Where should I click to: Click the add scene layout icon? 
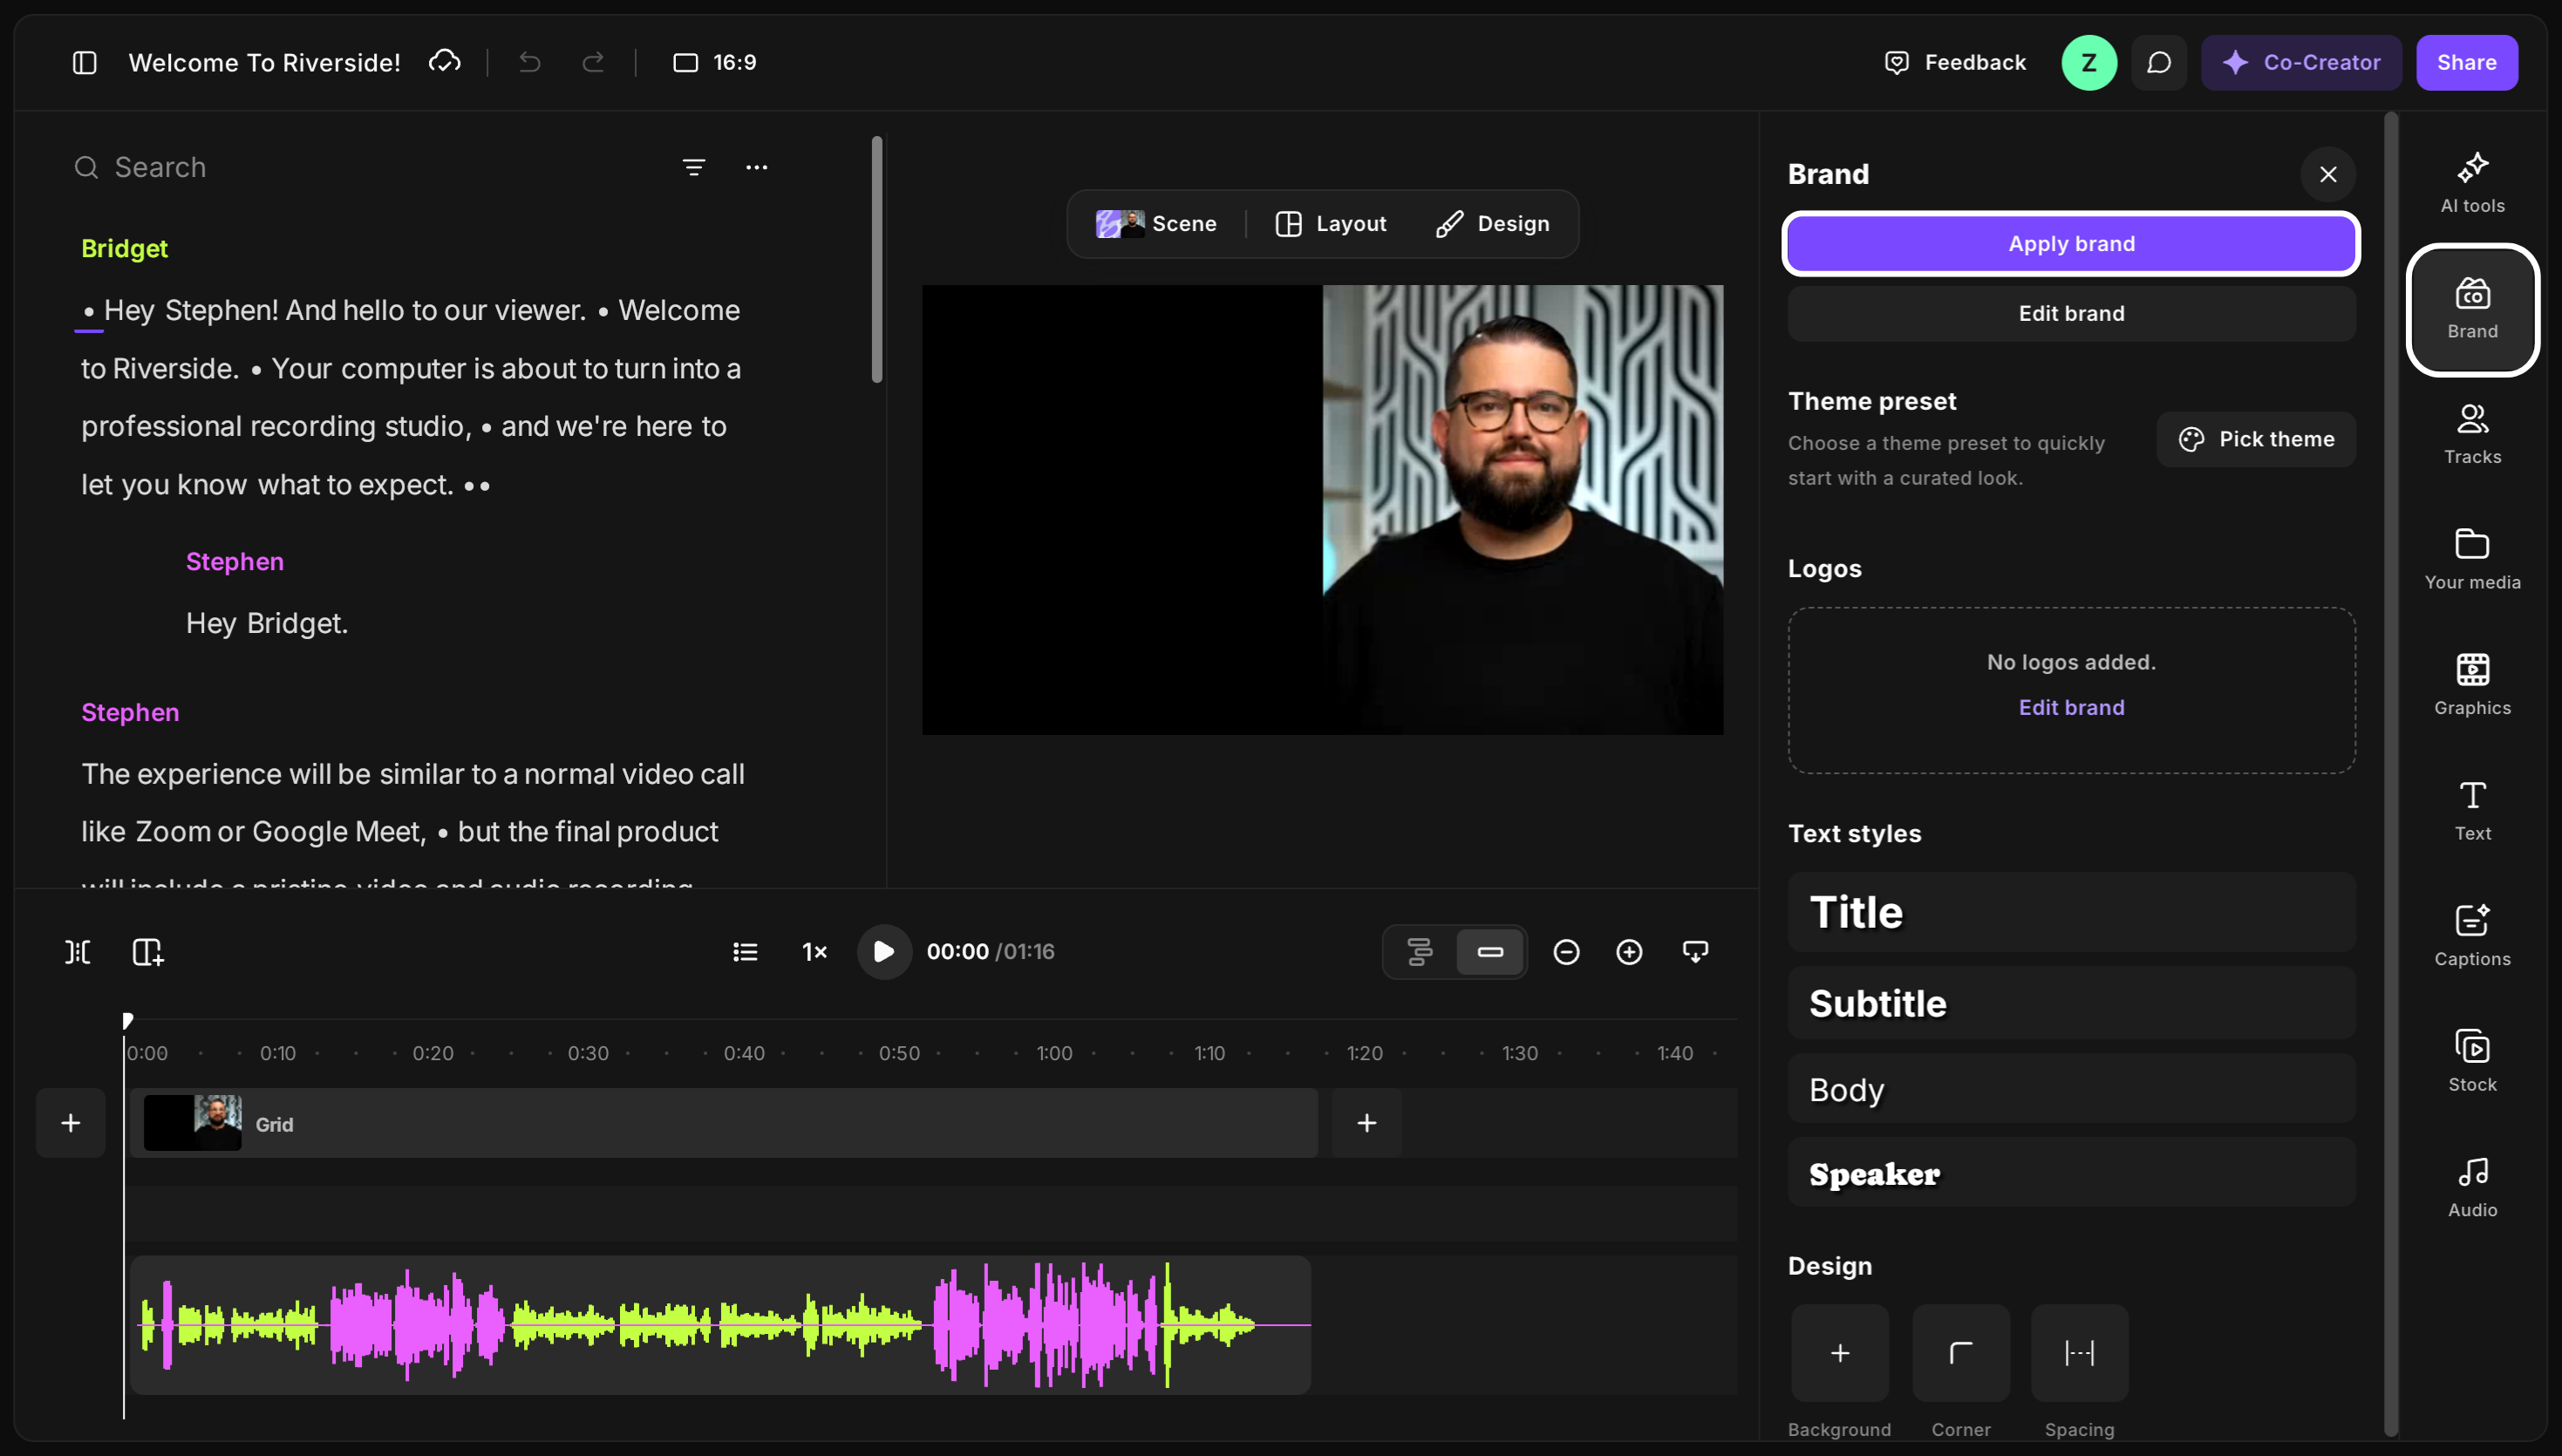(148, 951)
